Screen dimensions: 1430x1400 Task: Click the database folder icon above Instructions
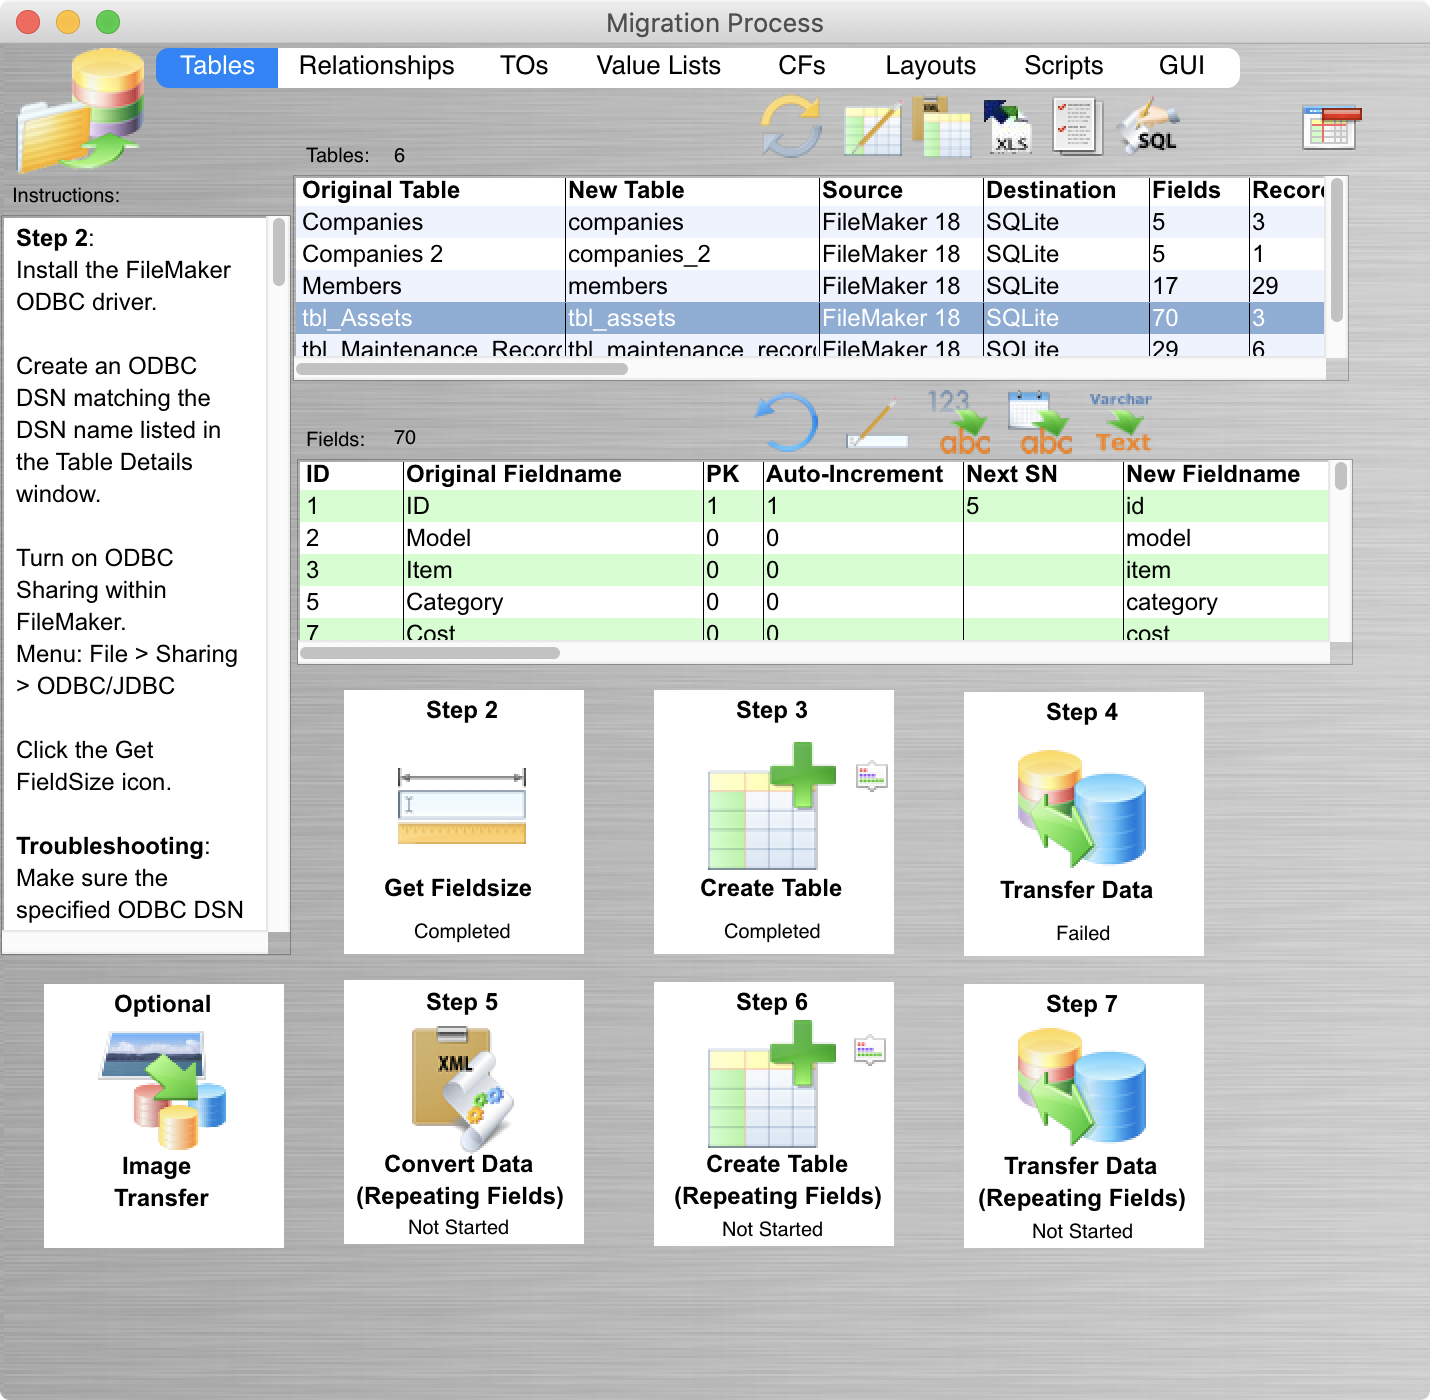click(81, 111)
